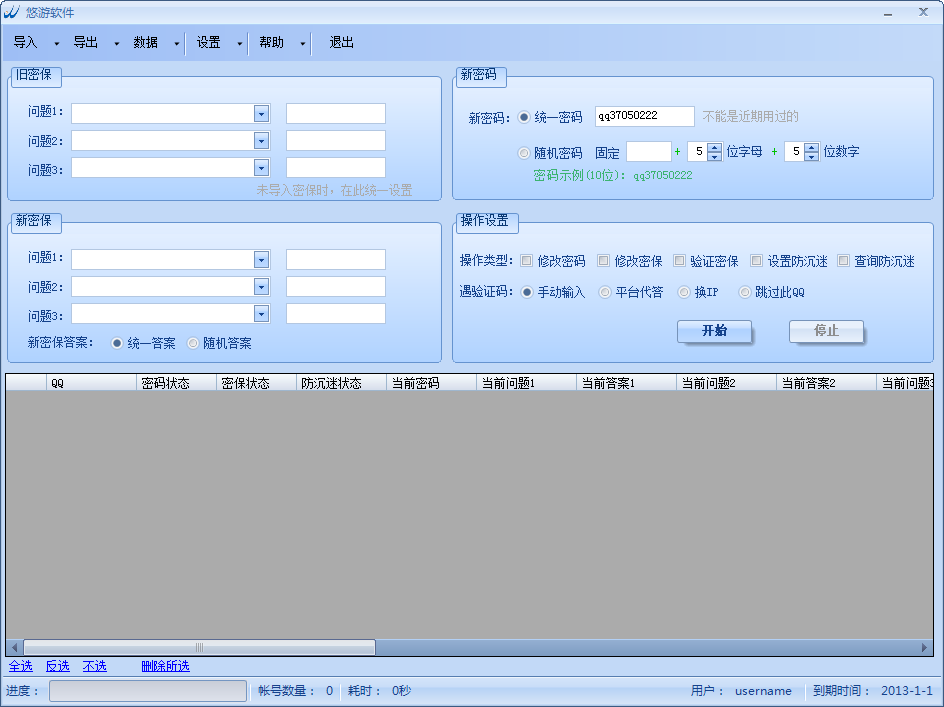Increase the letter count stepper up arrow
944x707 pixels.
pyautogui.click(x=714, y=147)
